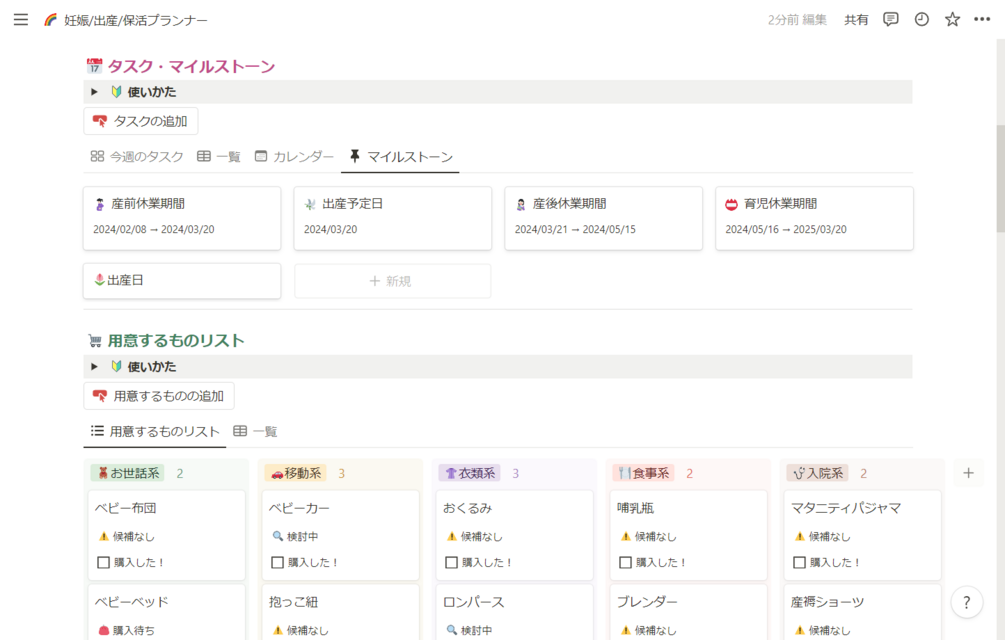Viewport: 1005px width, 640px height.
Task: Open the 育児休業期間 milestone card
Action: 814,218
